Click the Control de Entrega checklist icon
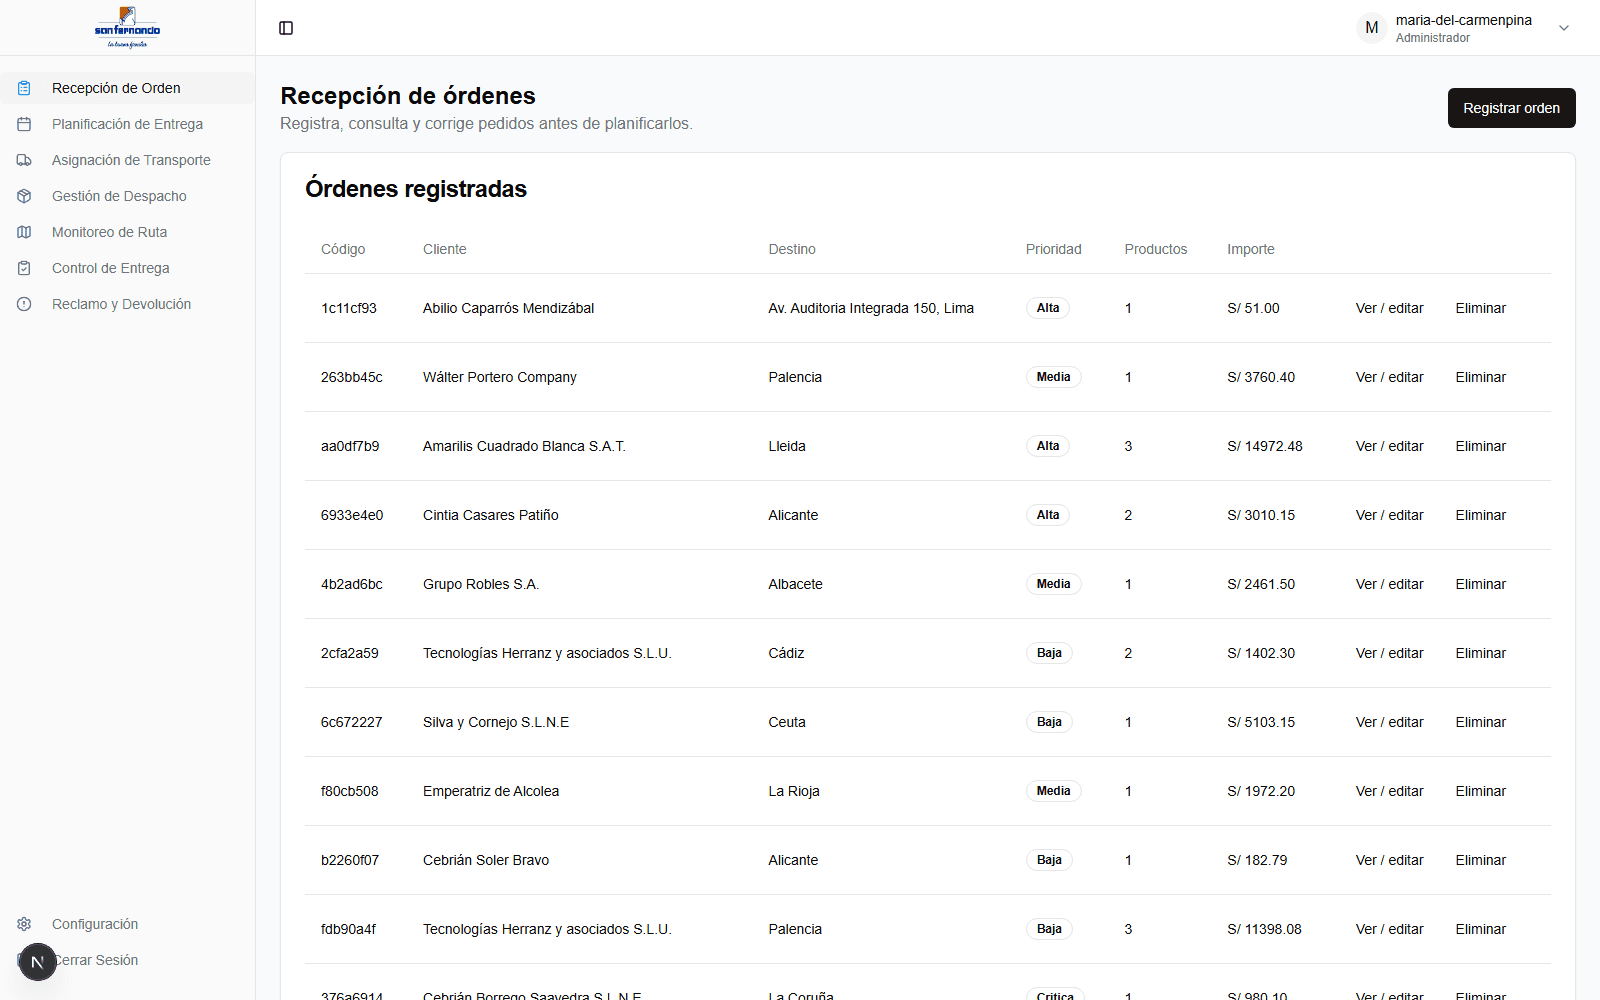1600x1000 pixels. click(x=24, y=268)
